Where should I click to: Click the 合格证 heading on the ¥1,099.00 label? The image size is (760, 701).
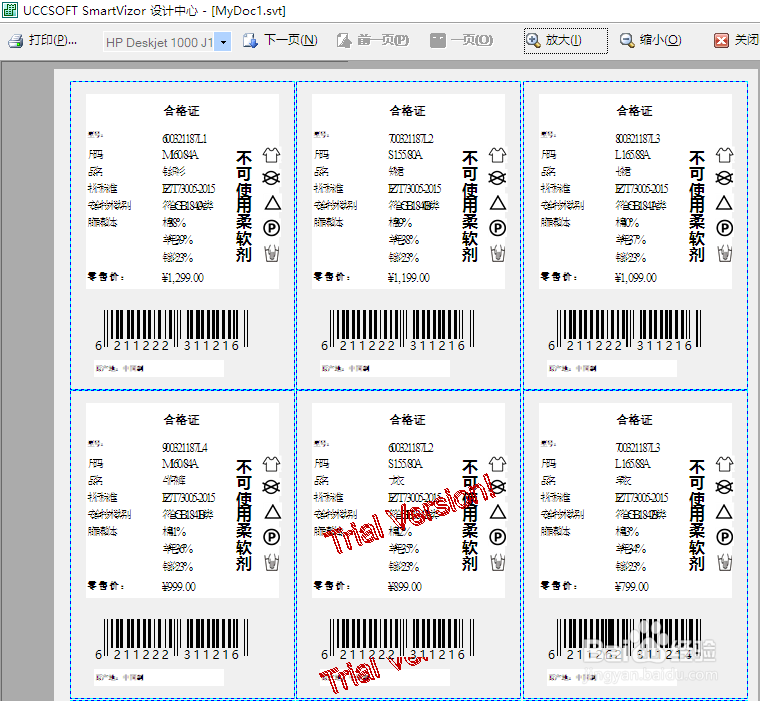click(x=634, y=111)
